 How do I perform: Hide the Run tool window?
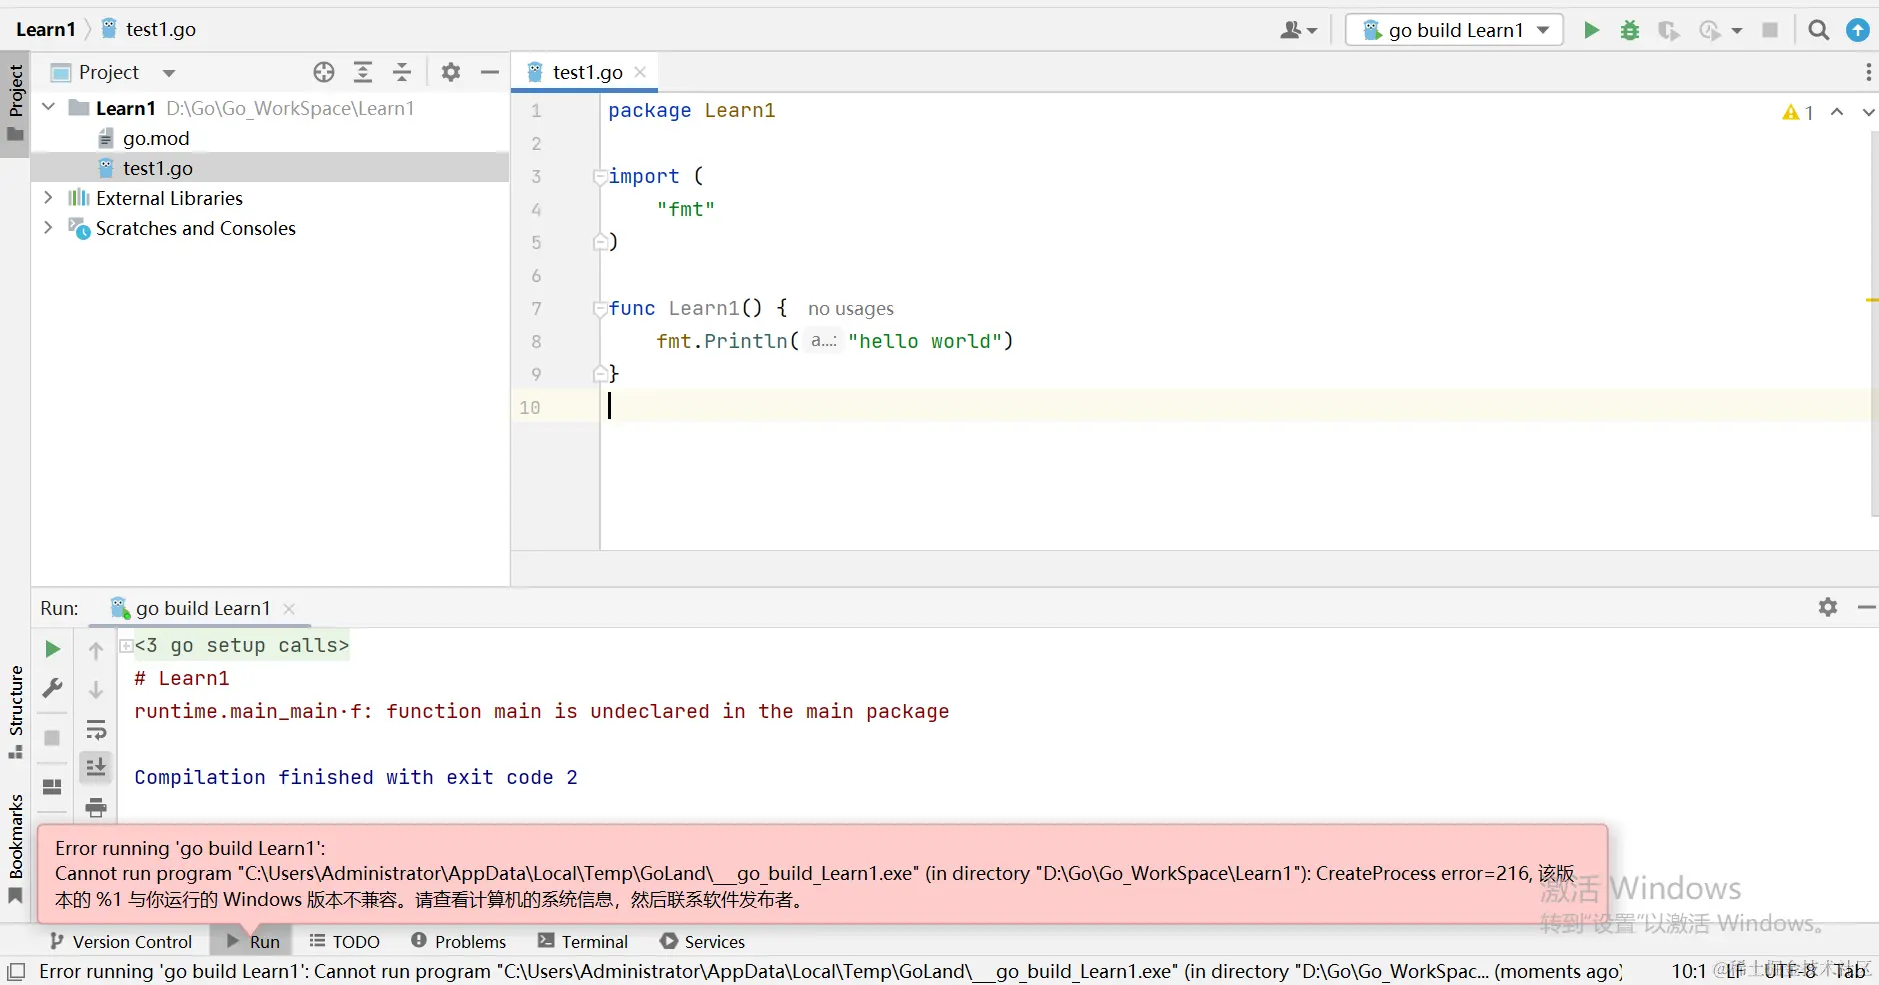point(1866,607)
